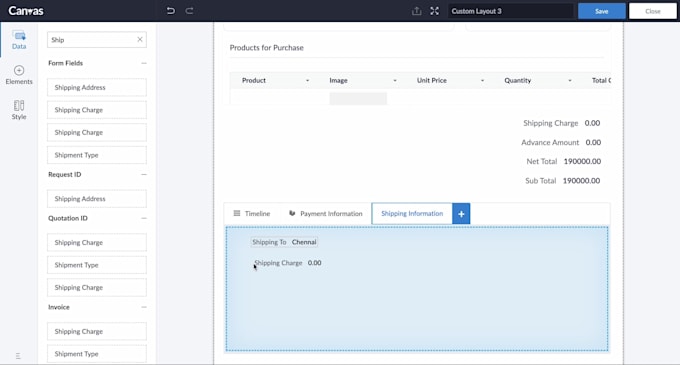Collapse the Quotation ID section
The height and width of the screenshot is (365, 680).
pos(144,218)
